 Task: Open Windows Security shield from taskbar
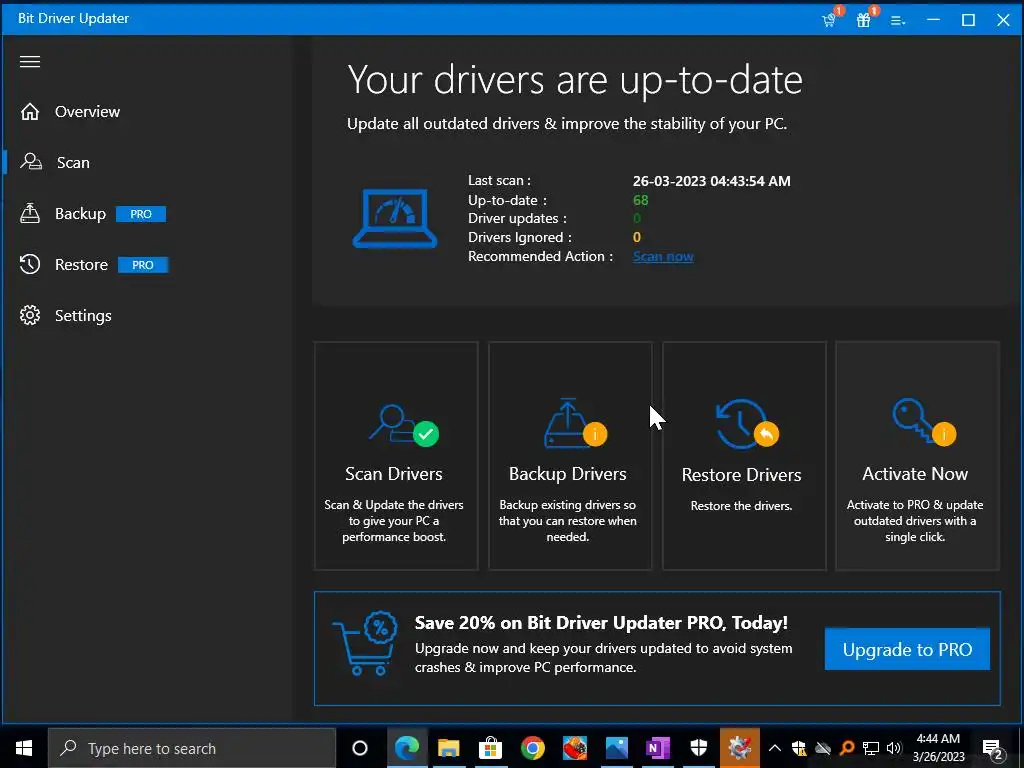(699, 748)
